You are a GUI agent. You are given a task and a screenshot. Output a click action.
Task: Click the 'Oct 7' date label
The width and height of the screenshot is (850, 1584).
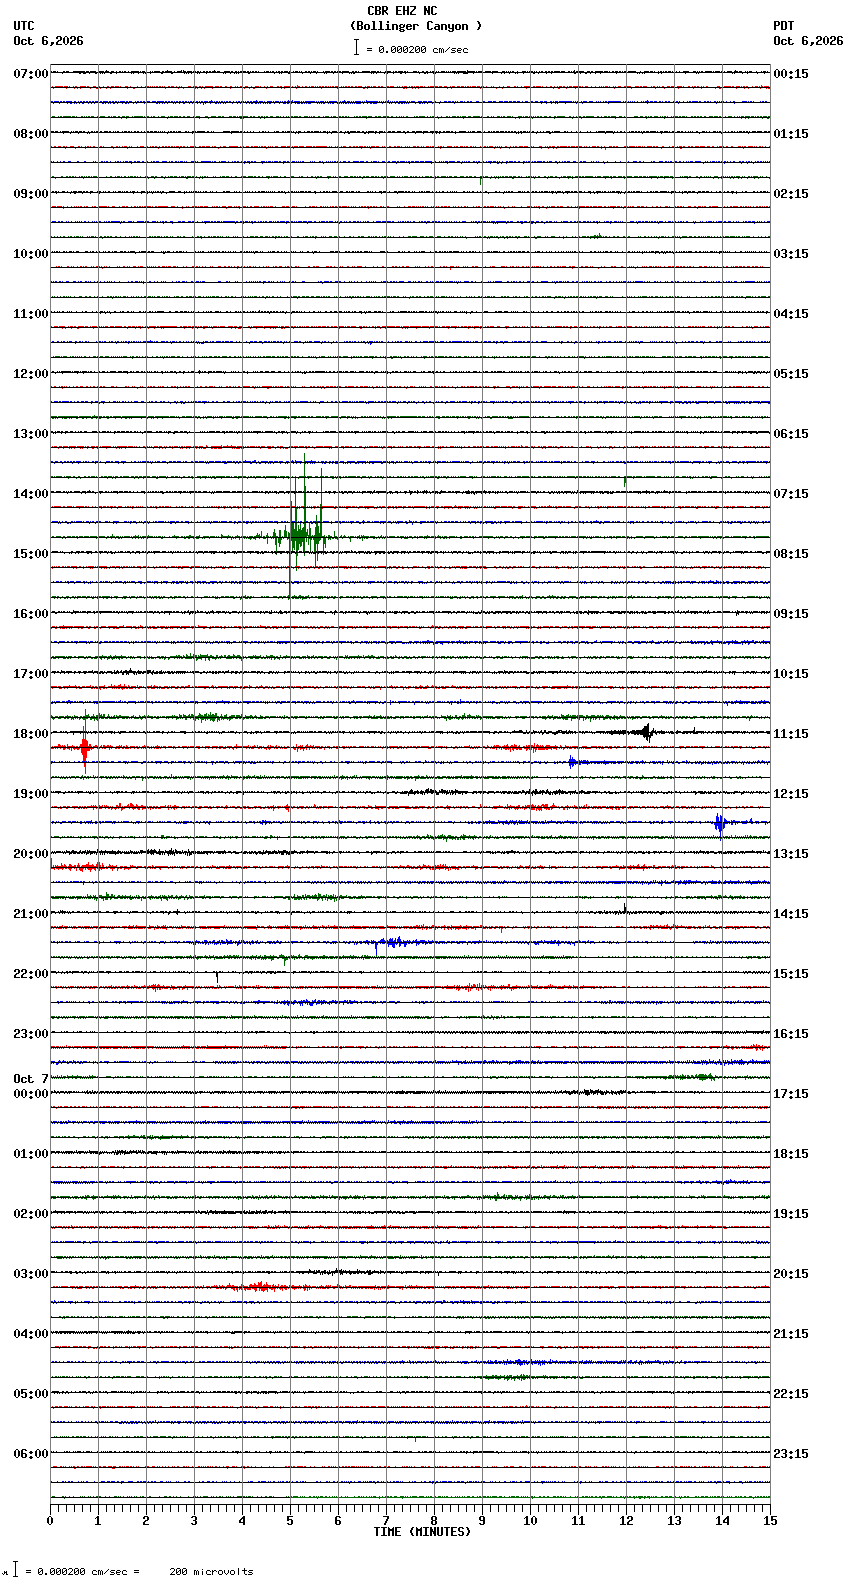coord(31,1079)
